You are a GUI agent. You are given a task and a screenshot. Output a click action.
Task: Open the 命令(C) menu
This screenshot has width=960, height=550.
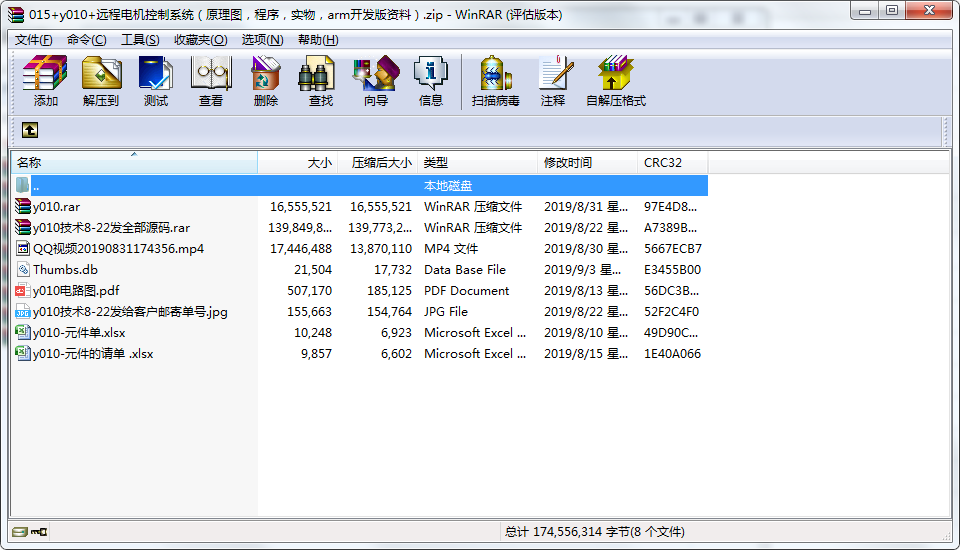86,40
